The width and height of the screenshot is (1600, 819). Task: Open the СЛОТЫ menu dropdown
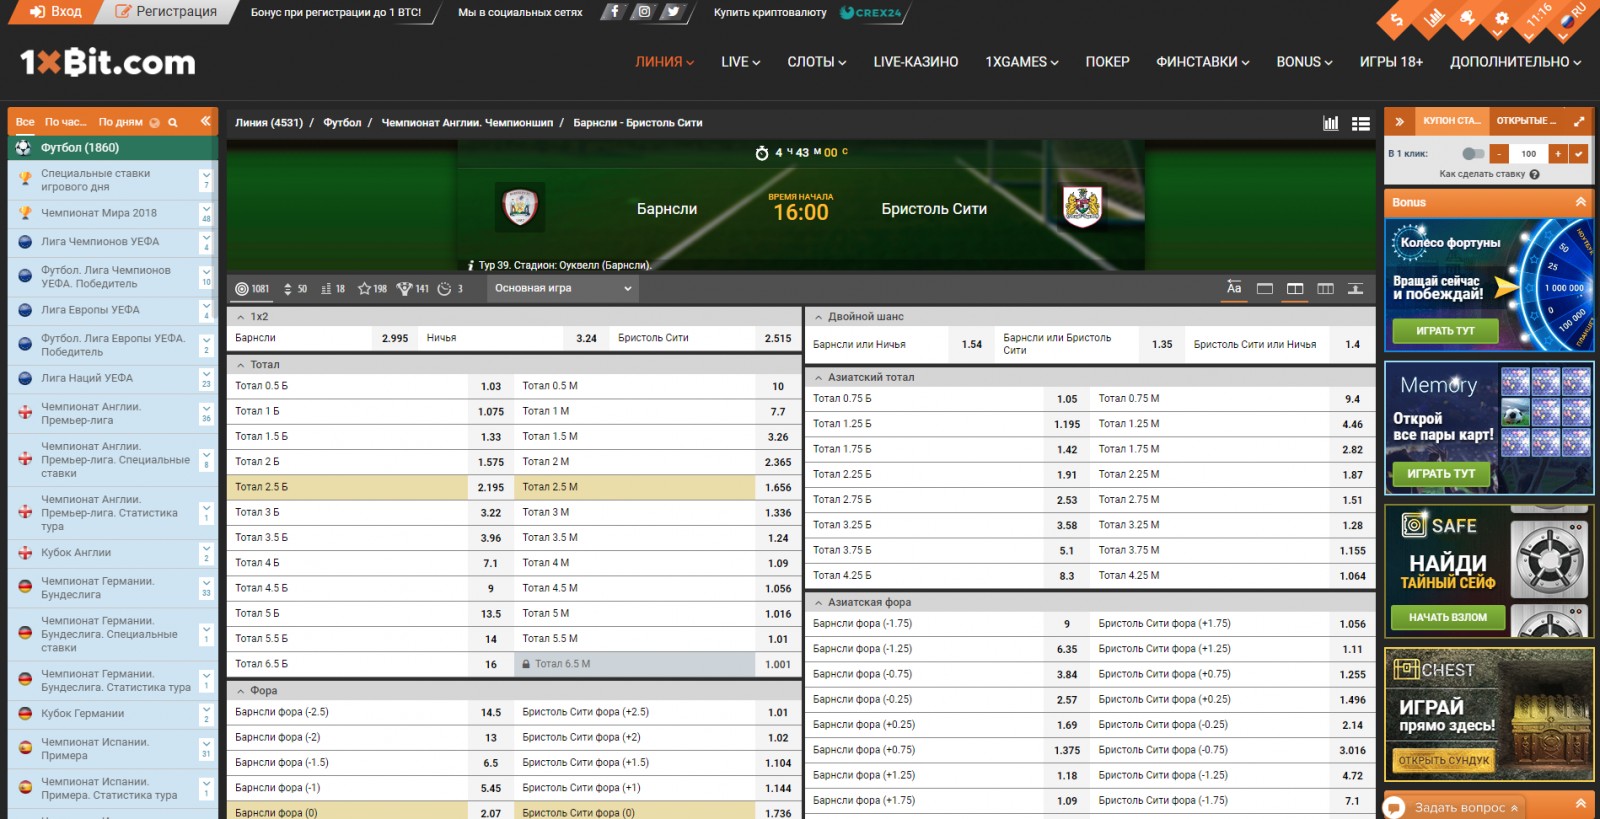pyautogui.click(x=816, y=62)
